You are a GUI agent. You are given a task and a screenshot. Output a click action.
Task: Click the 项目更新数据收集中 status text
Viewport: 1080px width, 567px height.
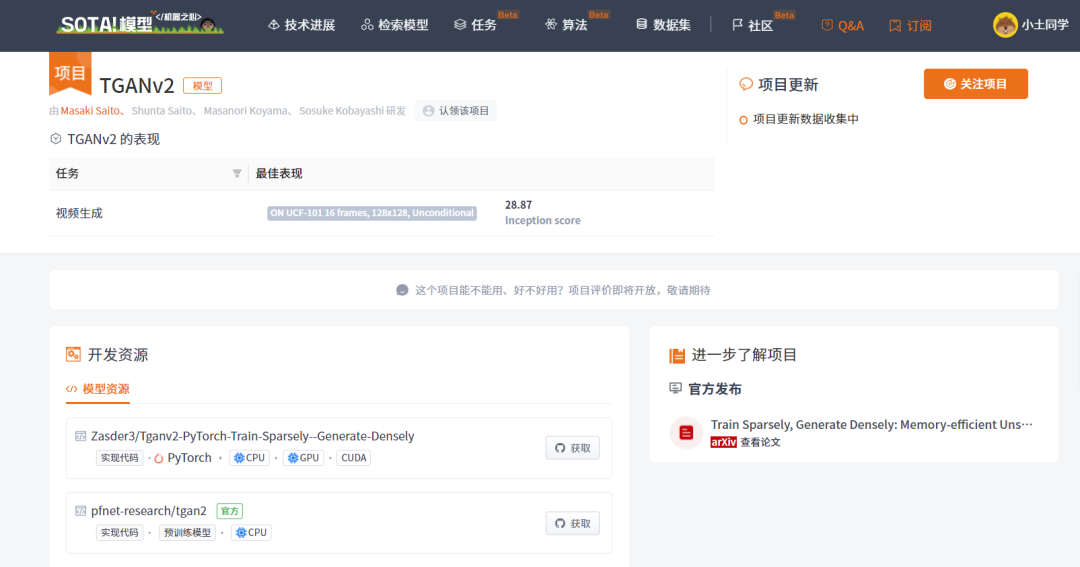point(805,119)
